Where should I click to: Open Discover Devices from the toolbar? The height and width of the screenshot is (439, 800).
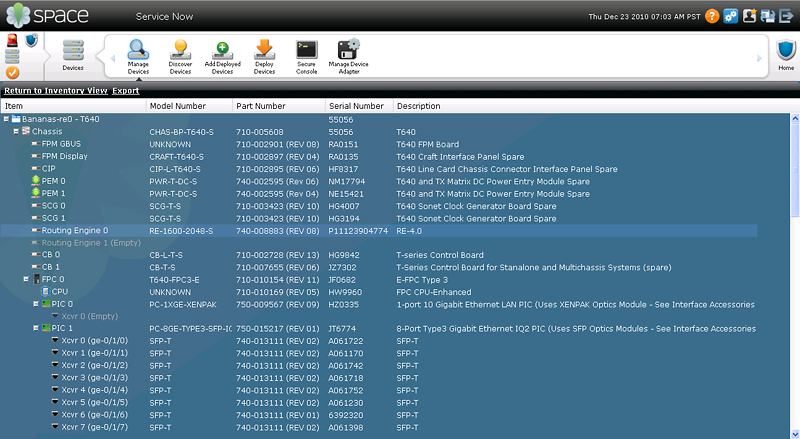click(x=180, y=53)
